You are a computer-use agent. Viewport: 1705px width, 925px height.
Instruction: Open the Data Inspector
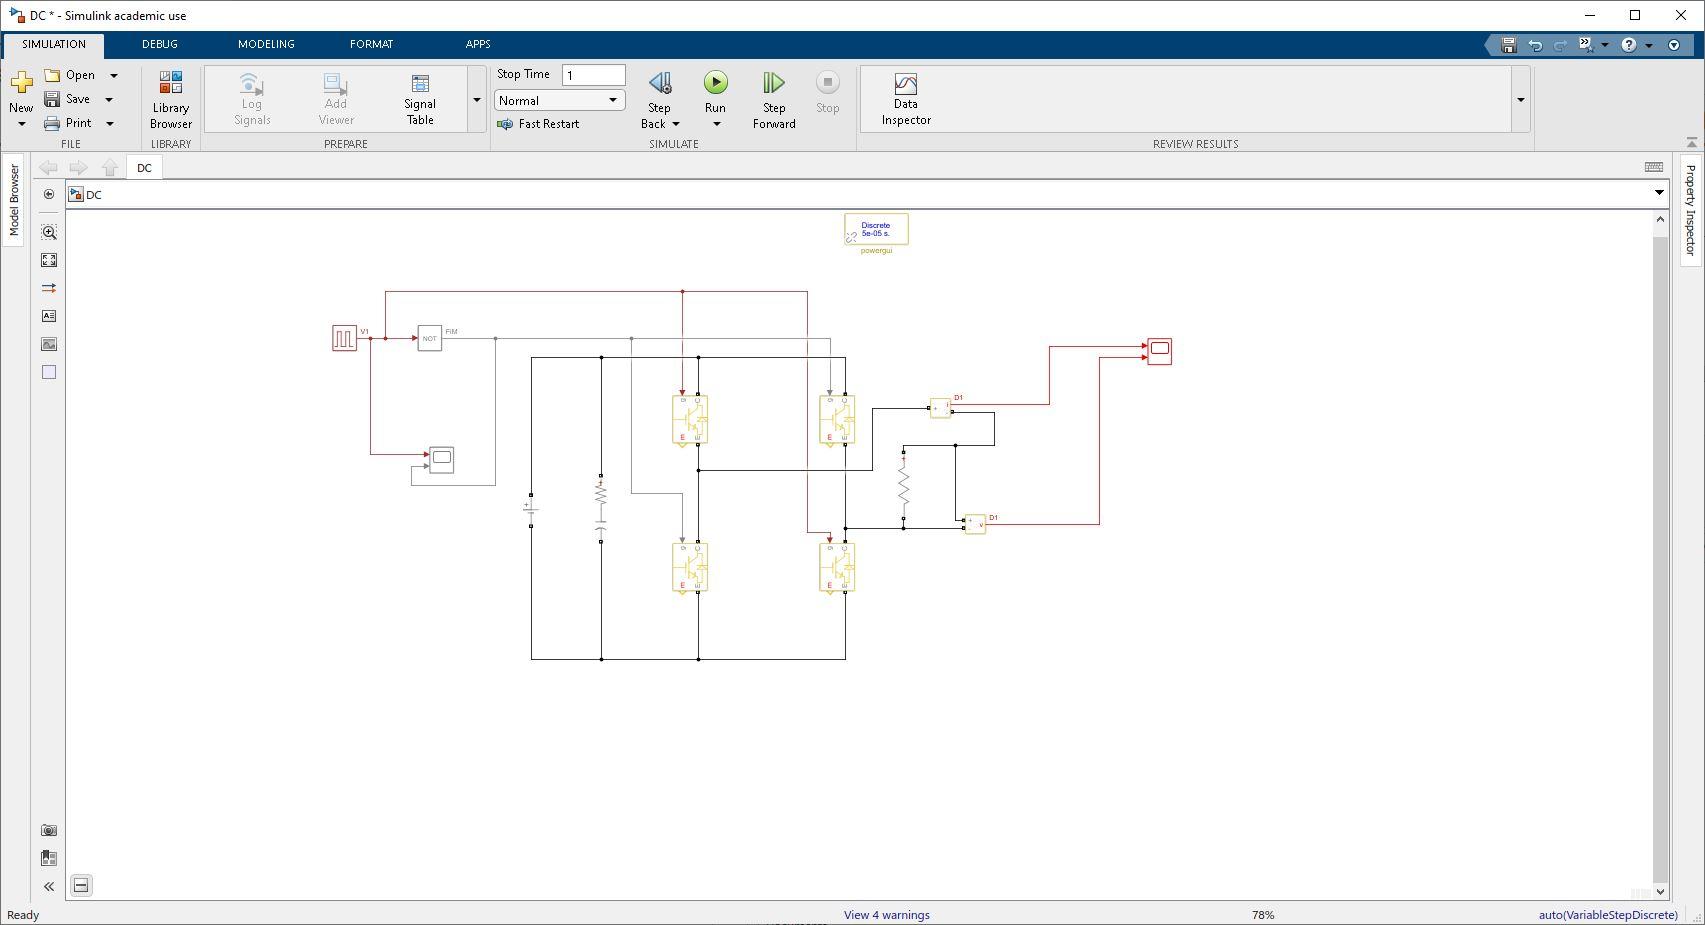(x=906, y=99)
